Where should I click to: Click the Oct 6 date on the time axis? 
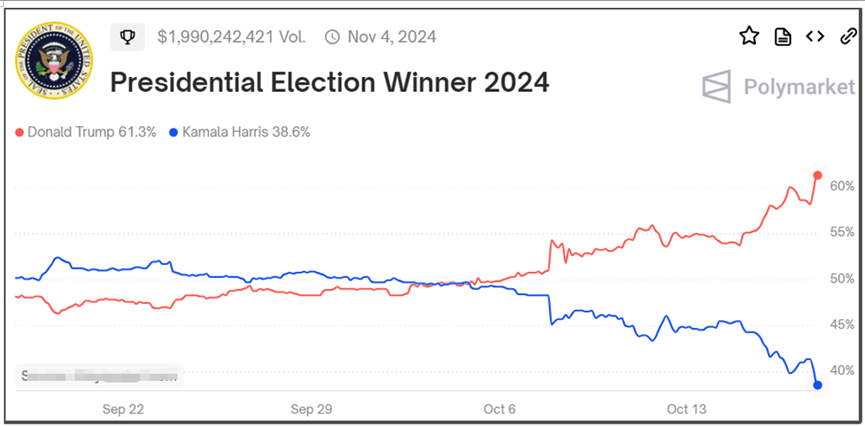point(499,409)
